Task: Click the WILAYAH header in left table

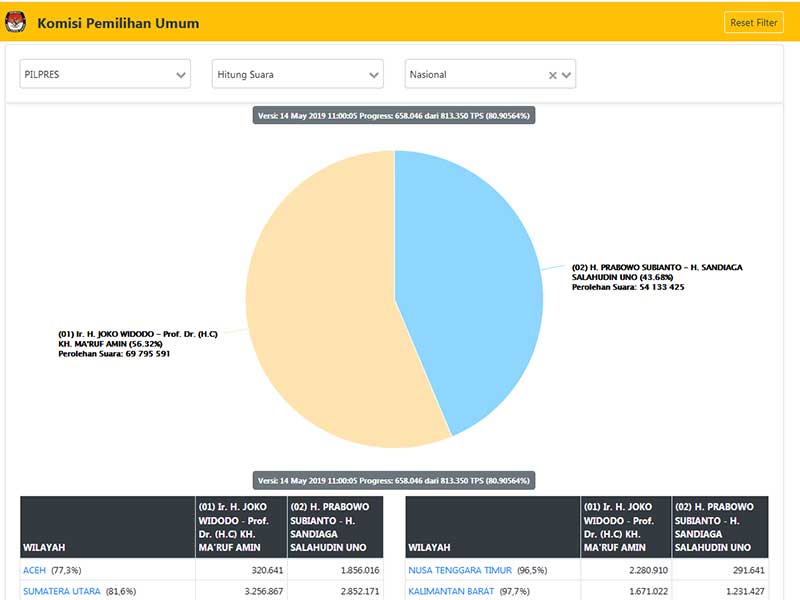Action: tap(43, 547)
